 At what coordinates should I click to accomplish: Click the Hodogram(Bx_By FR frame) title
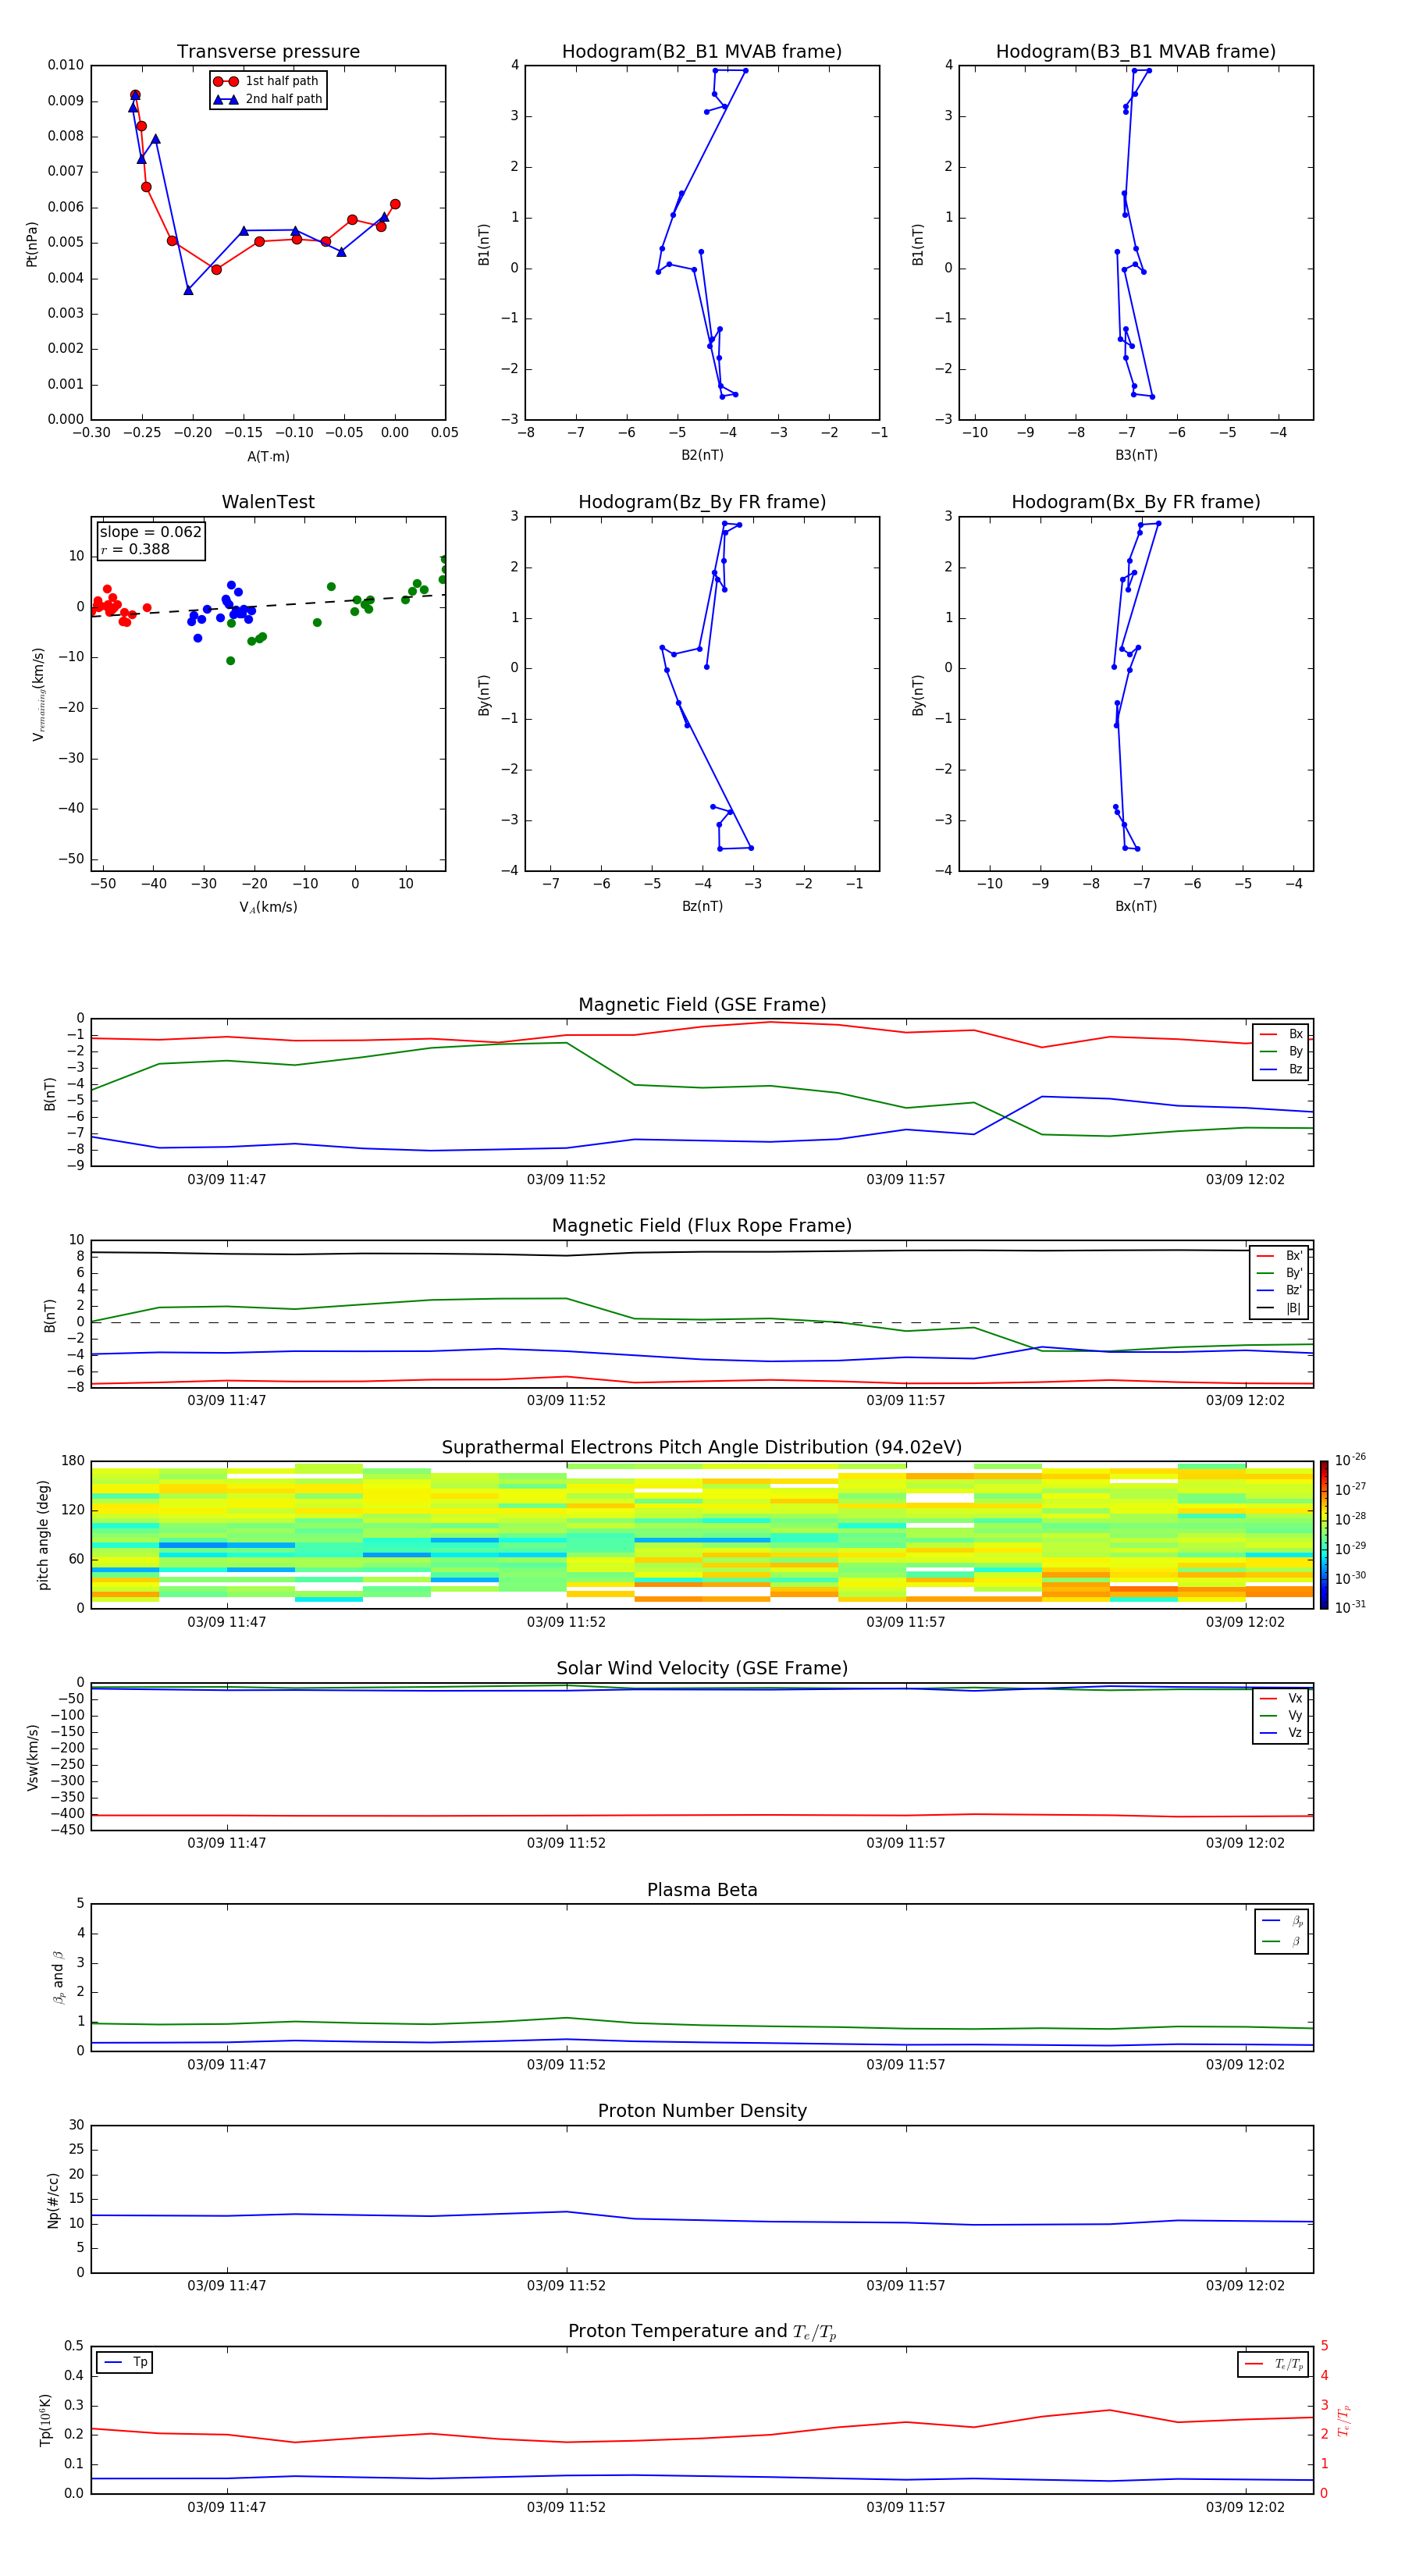[1136, 502]
